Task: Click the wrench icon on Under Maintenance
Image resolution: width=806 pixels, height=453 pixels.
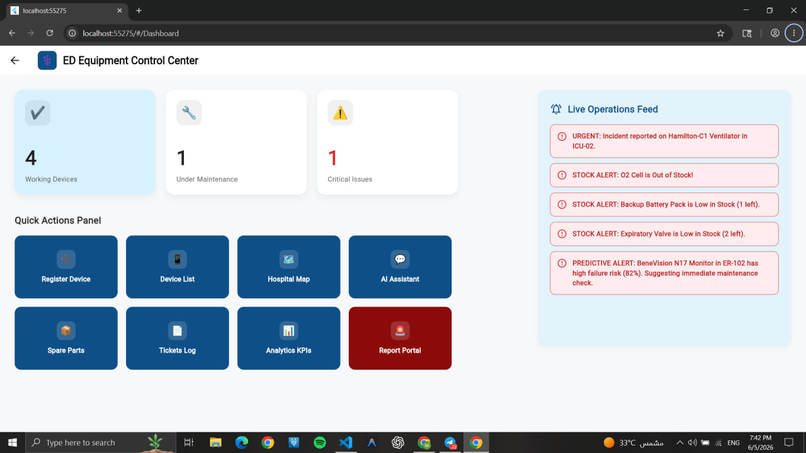Action: coord(189,113)
